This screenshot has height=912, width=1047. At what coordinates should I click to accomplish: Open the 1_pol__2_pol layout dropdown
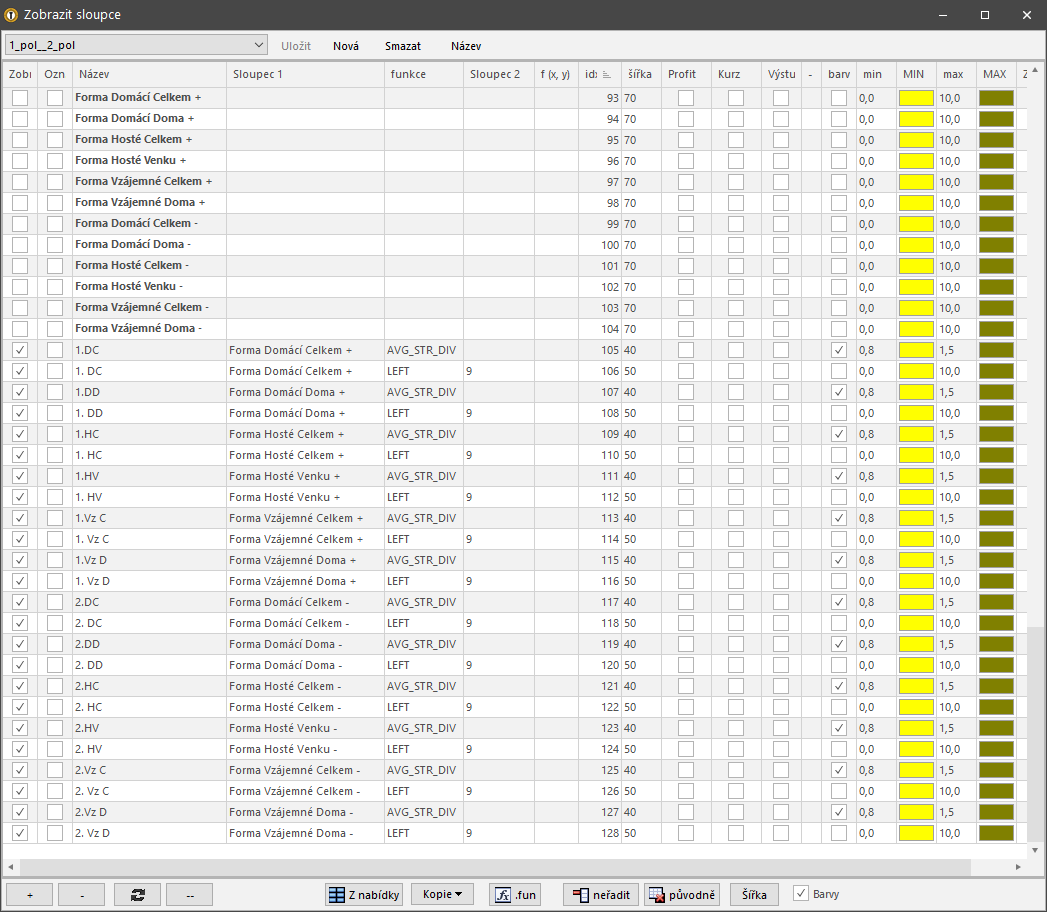136,45
